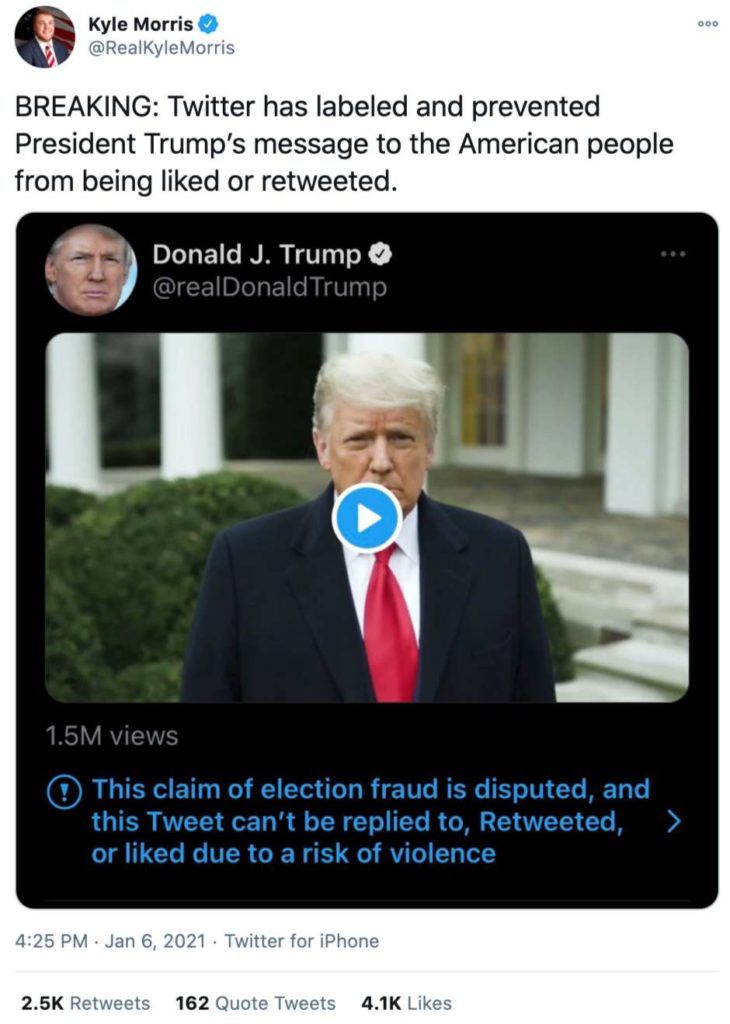Image resolution: width=730 pixels, height=1024 pixels.
Task: Expand the disputed claim notice chevron
Action: coord(673,821)
